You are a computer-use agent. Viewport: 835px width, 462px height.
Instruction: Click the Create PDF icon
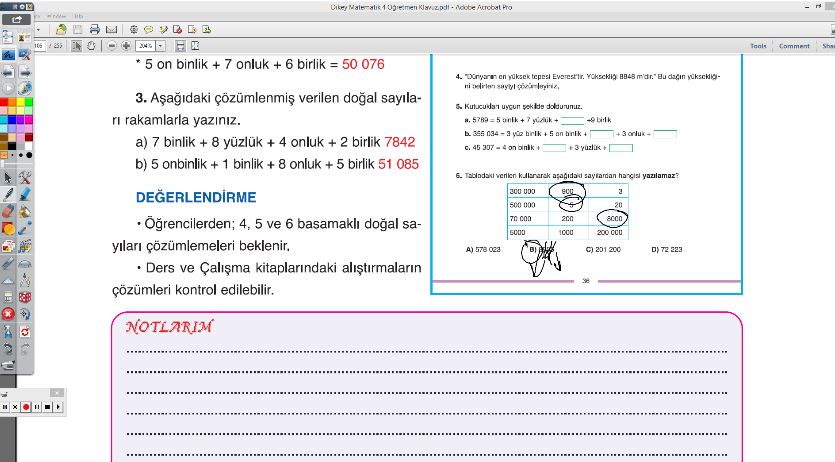click(61, 29)
